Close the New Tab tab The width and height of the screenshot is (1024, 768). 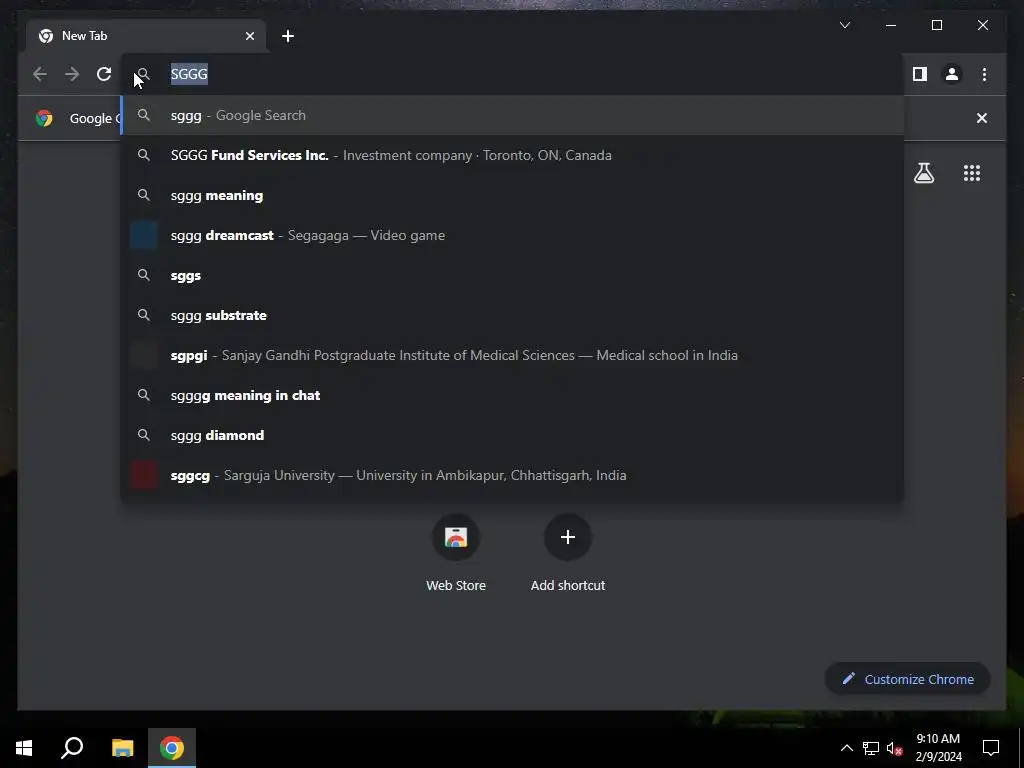249,36
